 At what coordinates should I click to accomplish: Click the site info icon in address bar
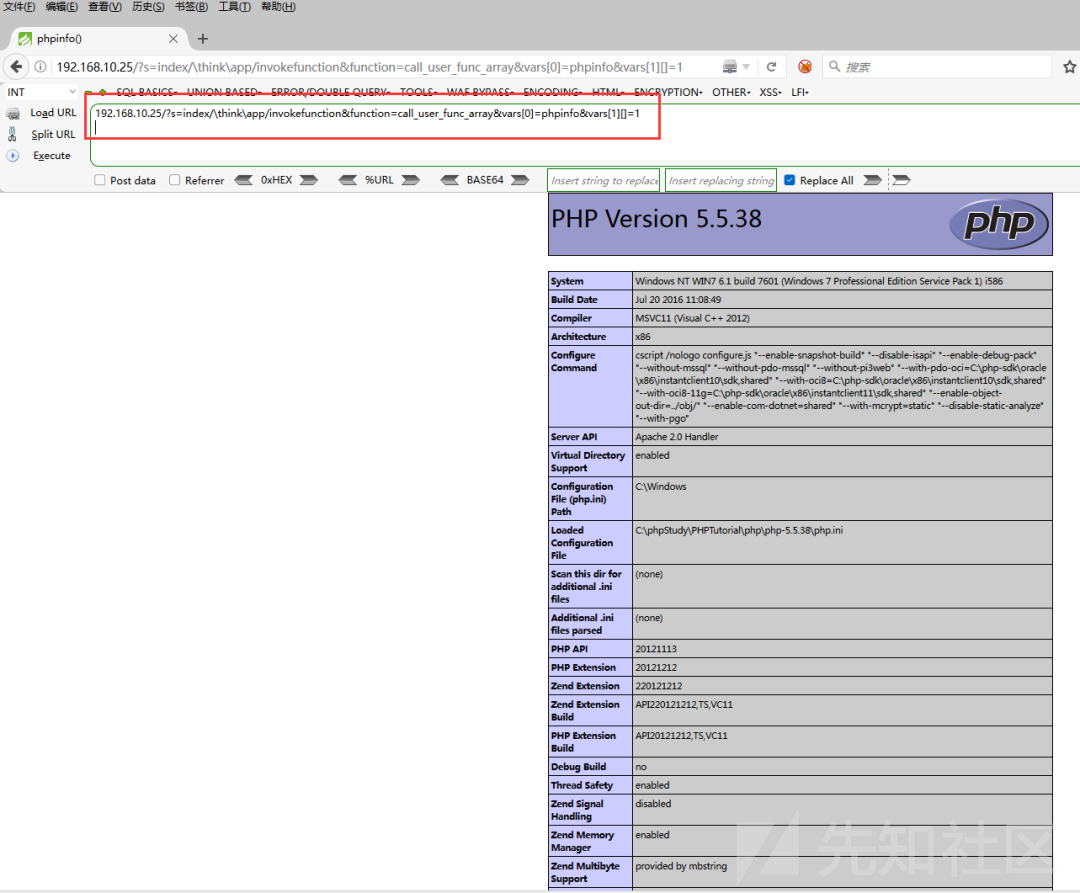(x=41, y=67)
